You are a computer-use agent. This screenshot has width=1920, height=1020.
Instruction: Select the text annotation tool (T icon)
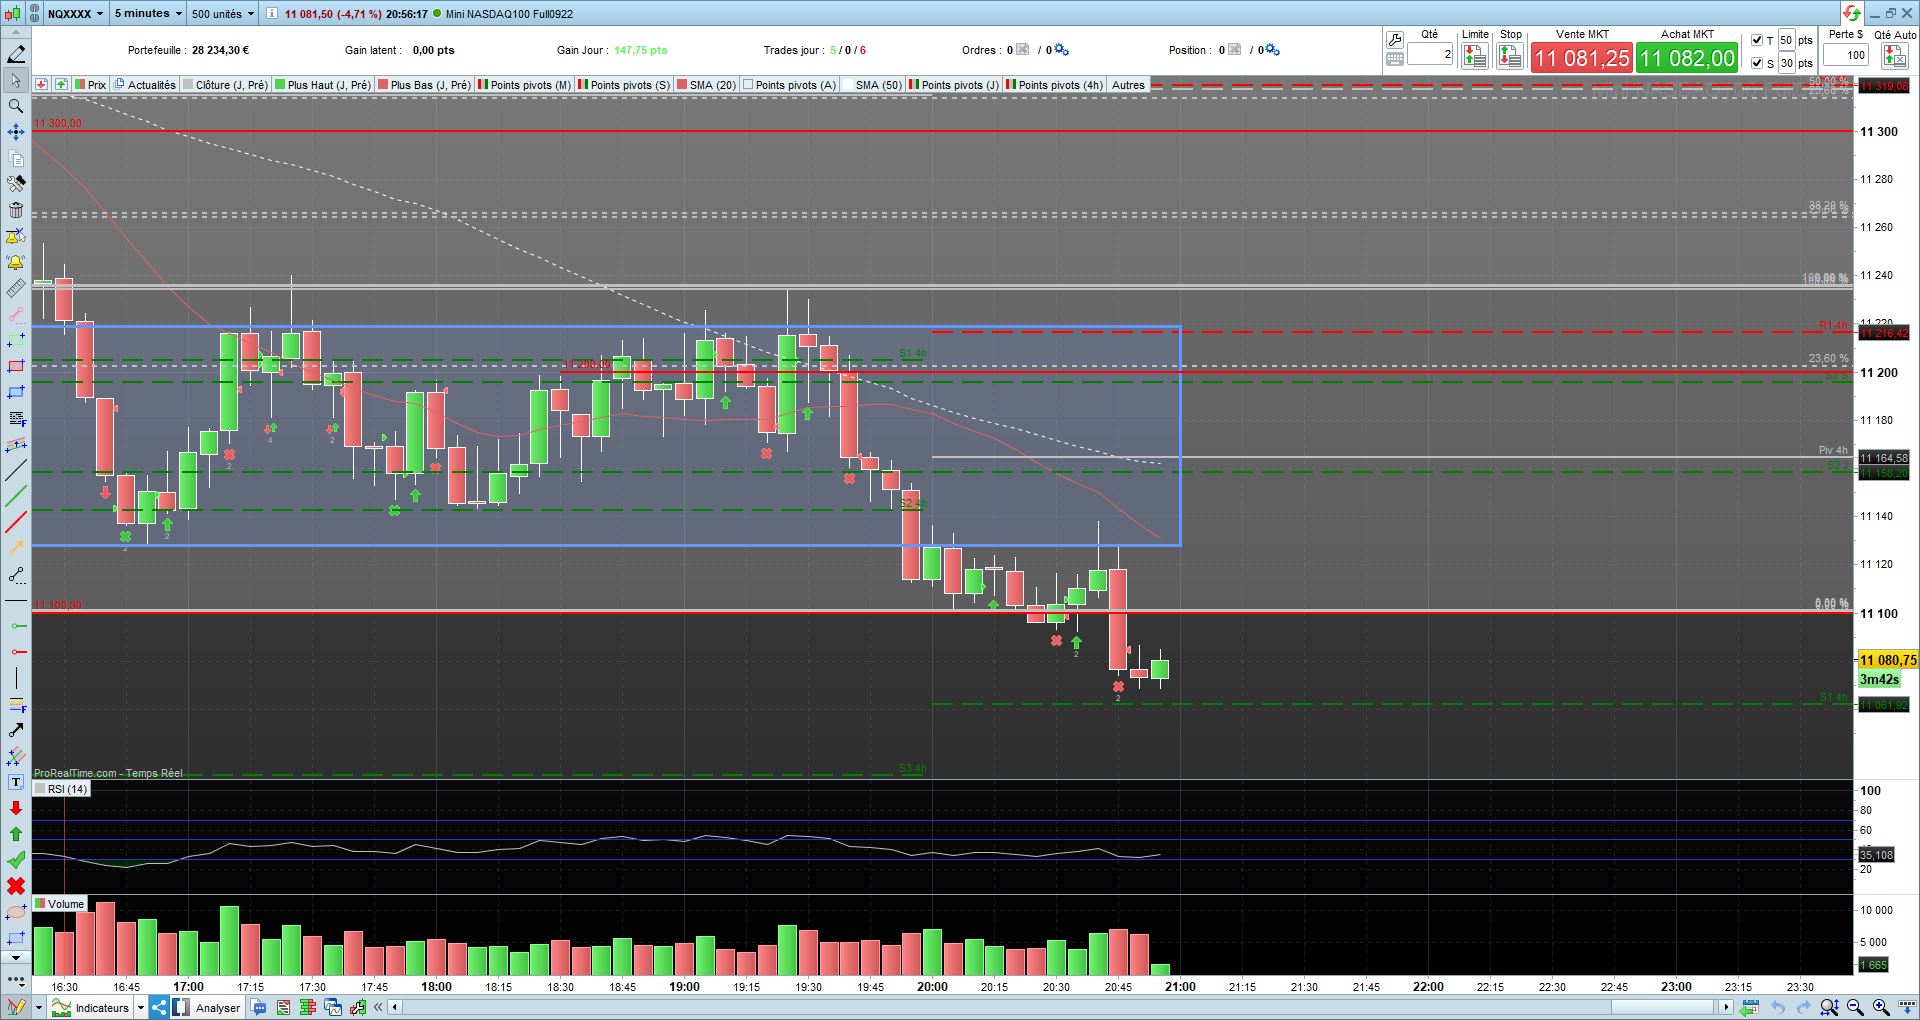click(15, 782)
